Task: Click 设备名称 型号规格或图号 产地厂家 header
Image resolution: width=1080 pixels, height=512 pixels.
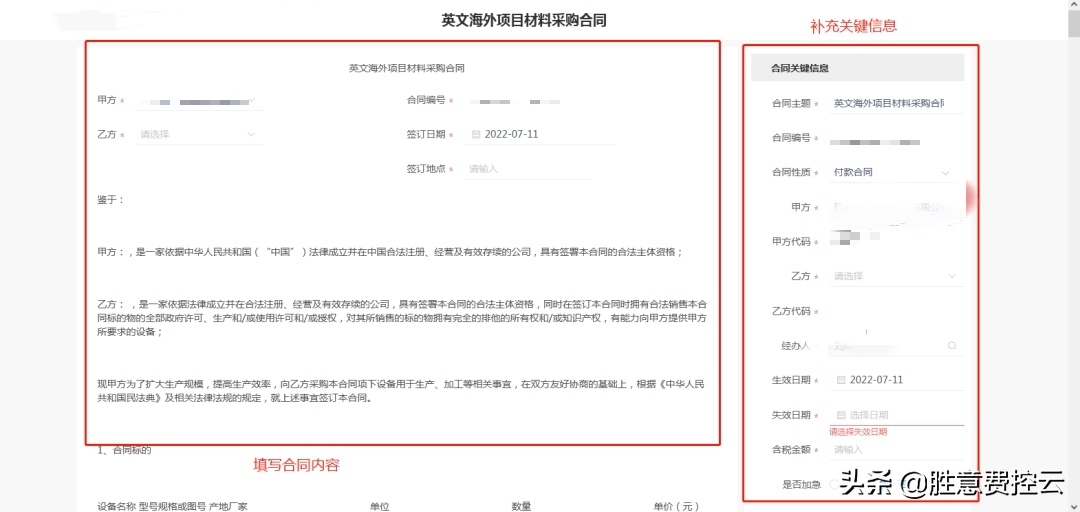Action: pyautogui.click(x=173, y=506)
